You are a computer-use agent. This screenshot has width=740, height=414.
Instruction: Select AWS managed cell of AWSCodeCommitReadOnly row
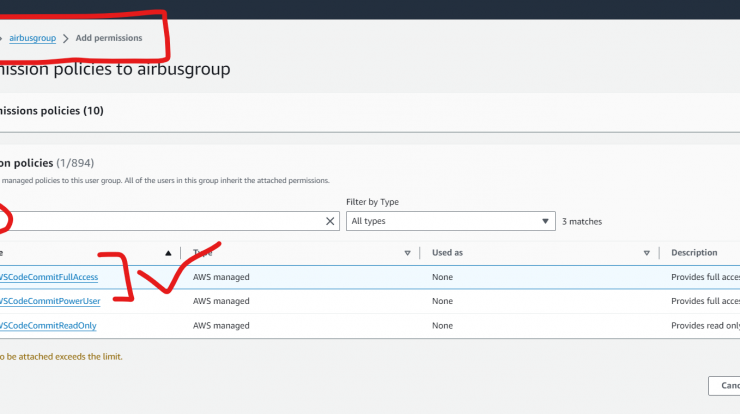pyautogui.click(x=221, y=326)
